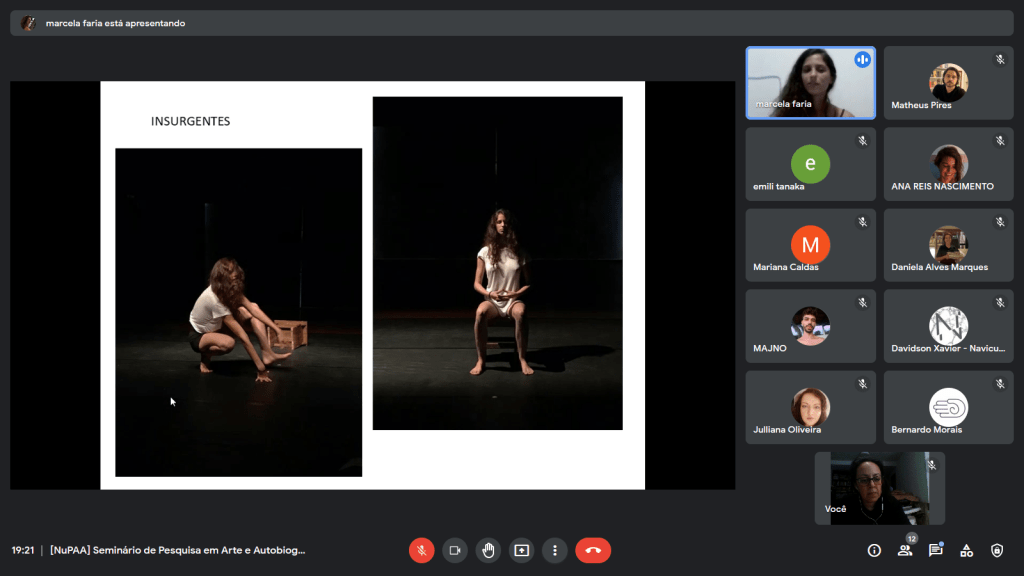Open the meeting details info icon
This screenshot has height=576, width=1024.
click(874, 550)
